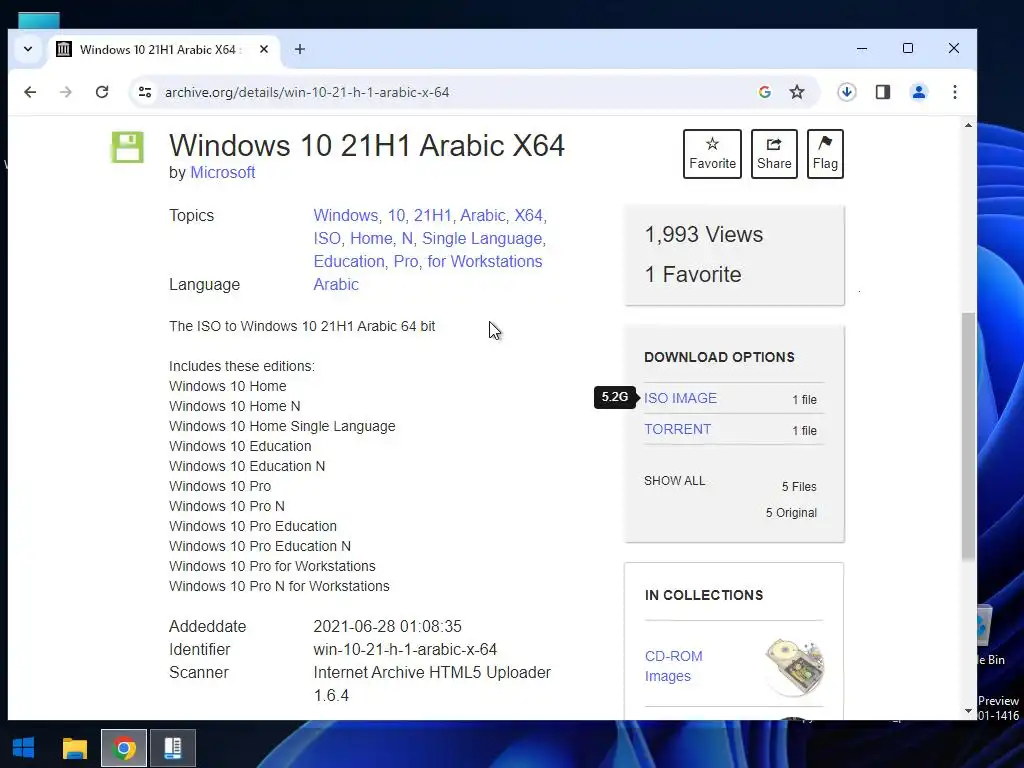The height and width of the screenshot is (768, 1024).
Task: Click the scrollbar up arrow
Action: [968, 125]
